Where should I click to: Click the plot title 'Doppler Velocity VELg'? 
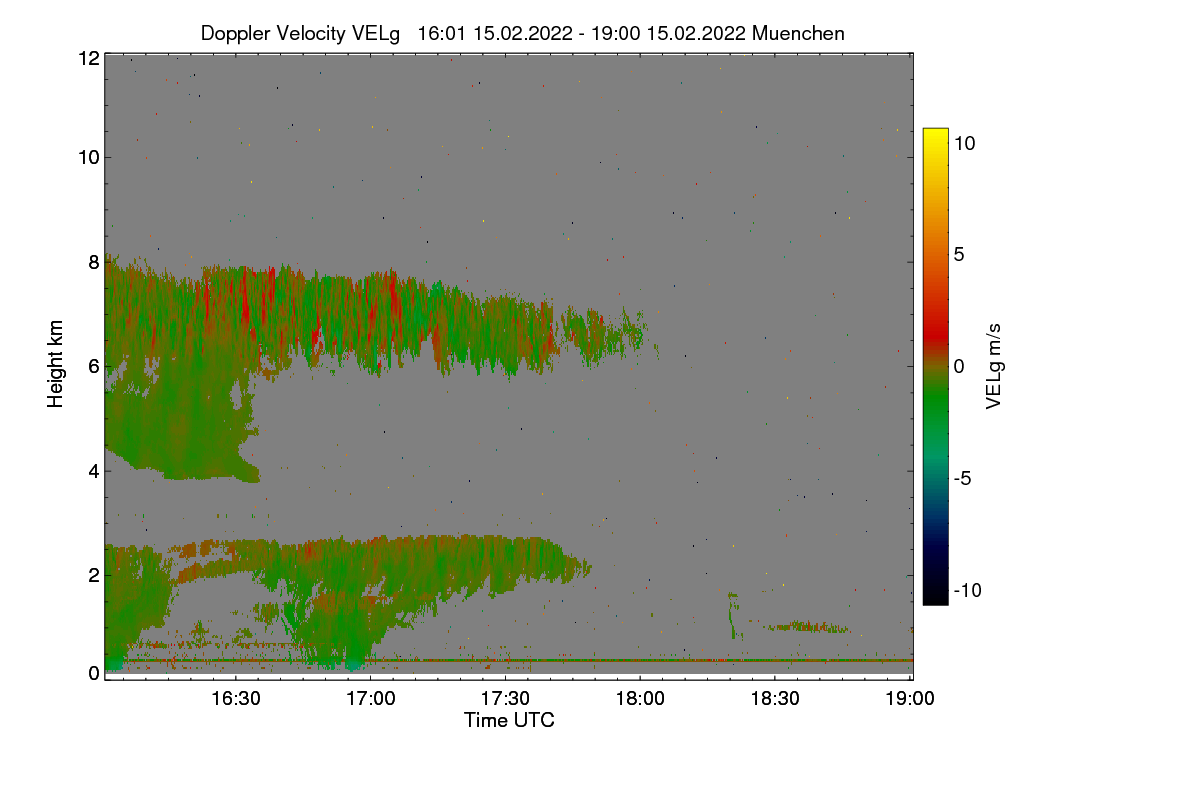pos(300,33)
